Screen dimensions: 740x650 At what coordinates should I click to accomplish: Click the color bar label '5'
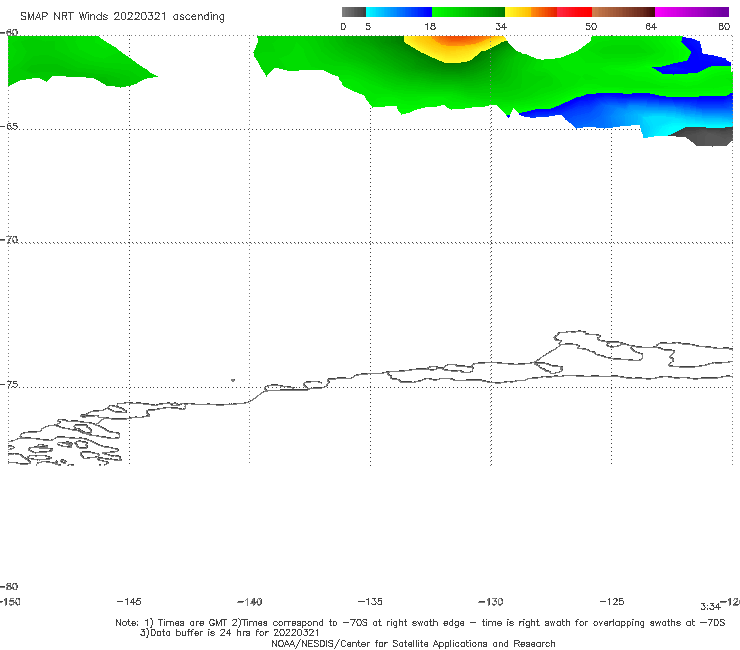(368, 26)
